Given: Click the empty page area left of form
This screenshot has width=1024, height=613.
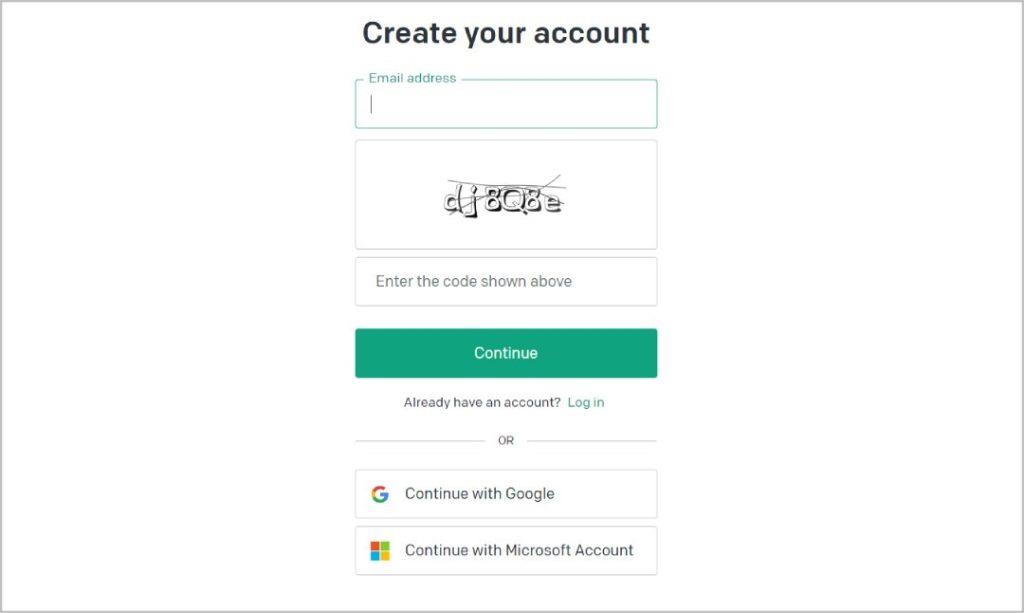Looking at the screenshot, I should tap(176, 307).
